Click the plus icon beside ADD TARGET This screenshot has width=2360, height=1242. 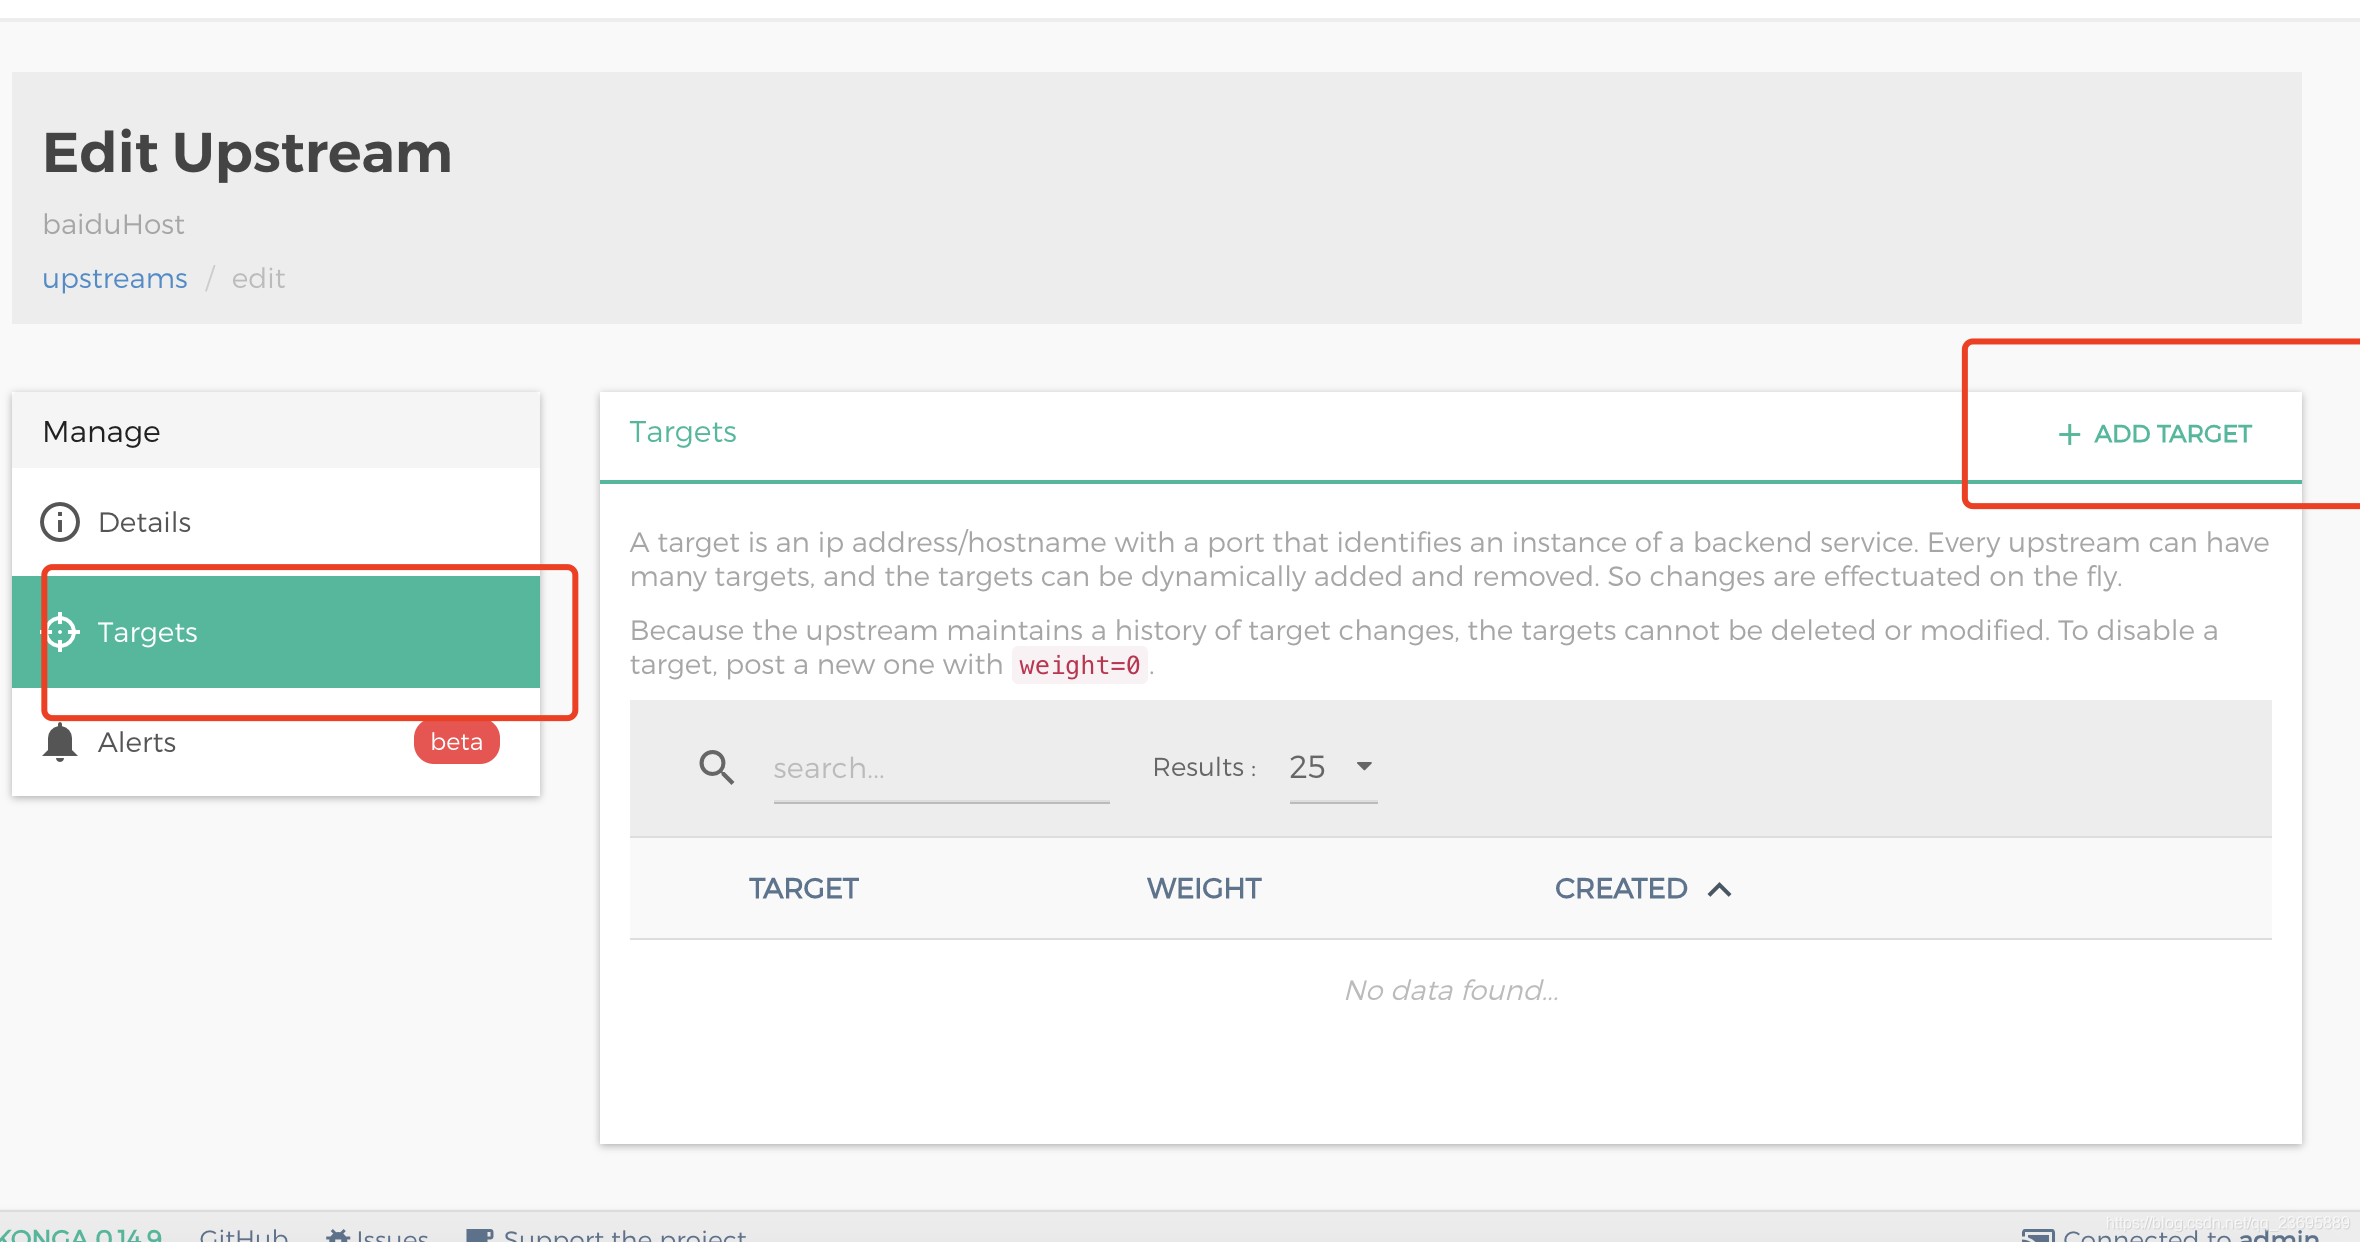click(2069, 435)
